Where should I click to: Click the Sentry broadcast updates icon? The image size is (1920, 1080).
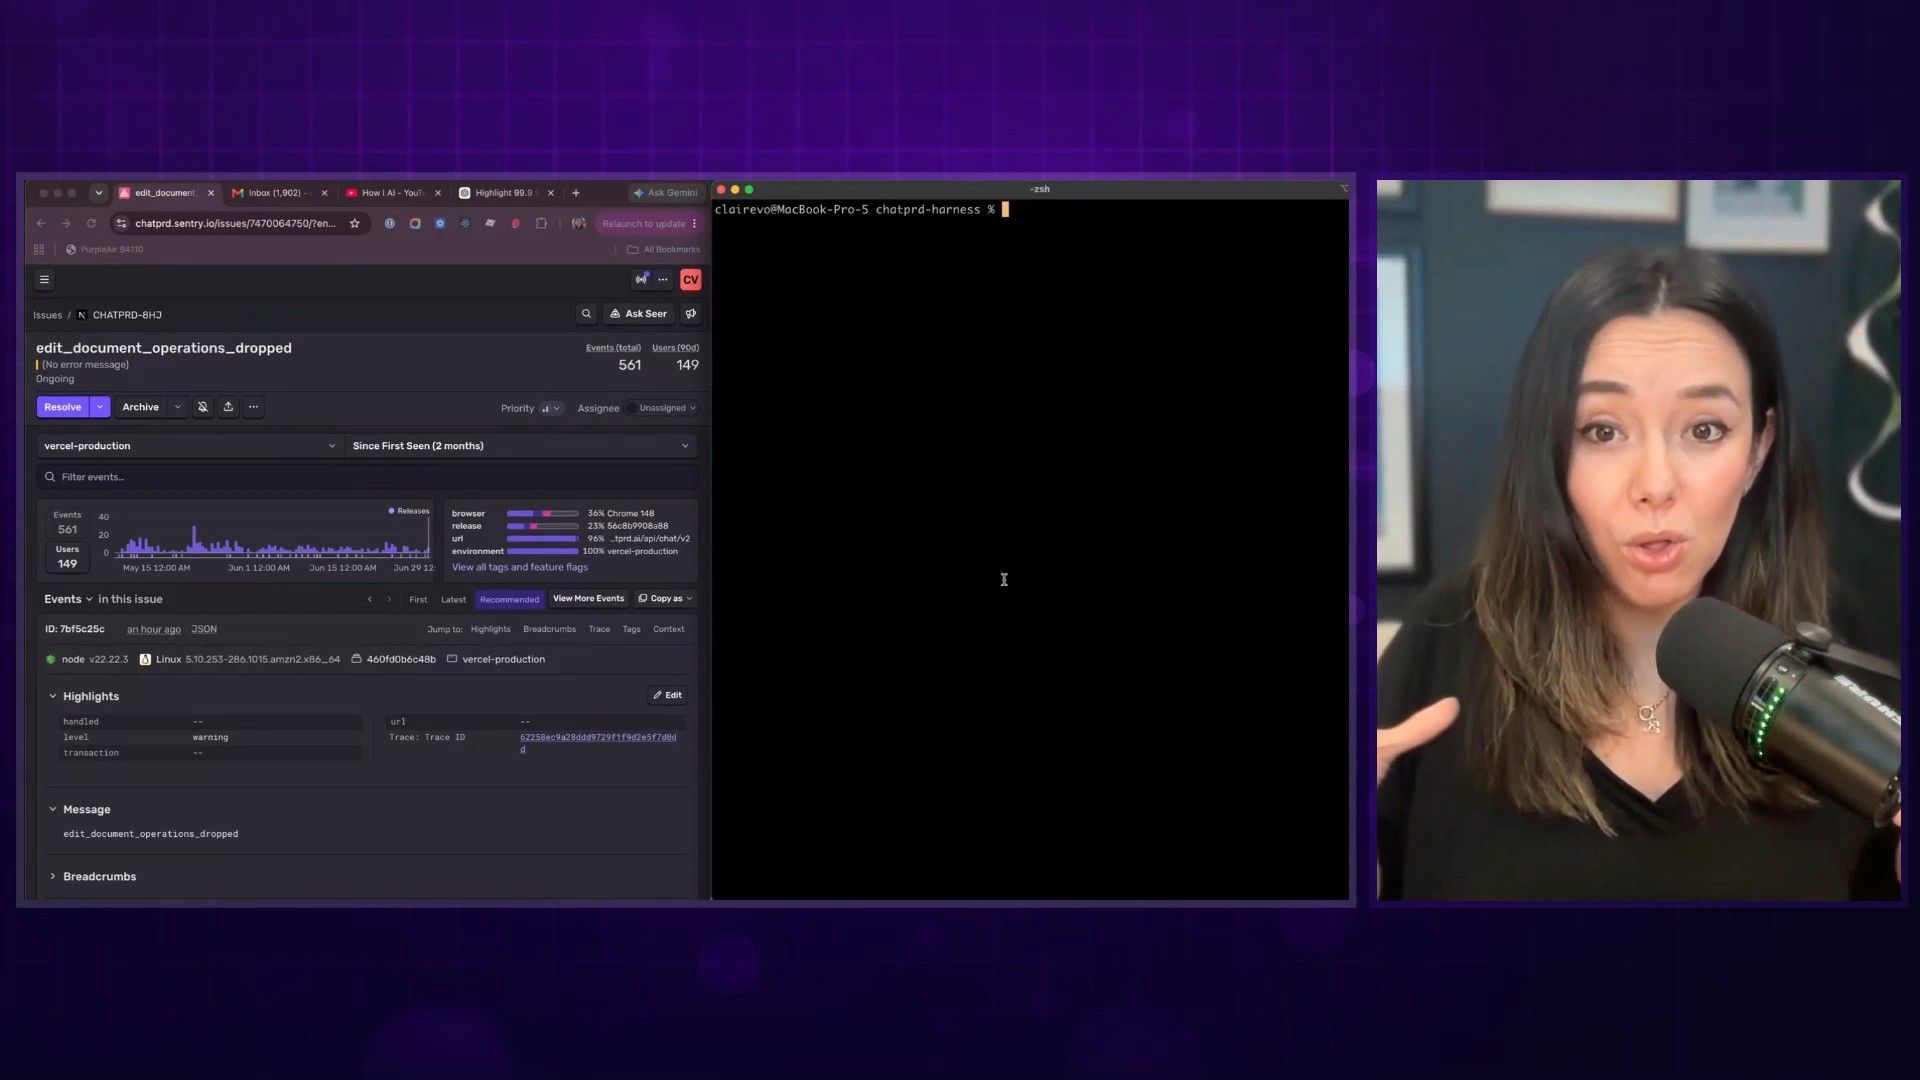(641, 280)
